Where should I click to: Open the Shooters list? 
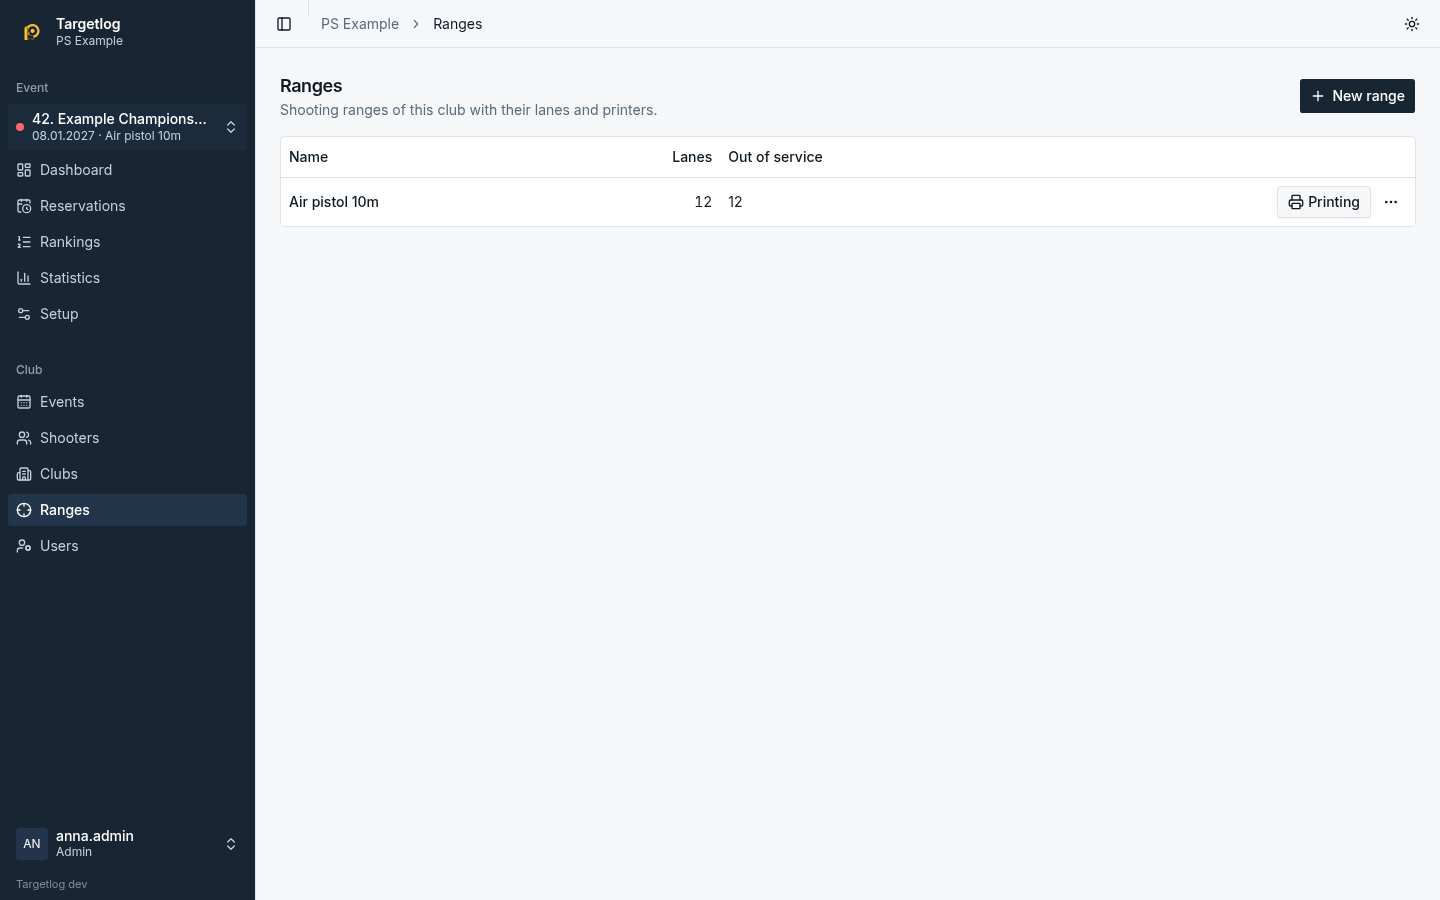pos(127,438)
